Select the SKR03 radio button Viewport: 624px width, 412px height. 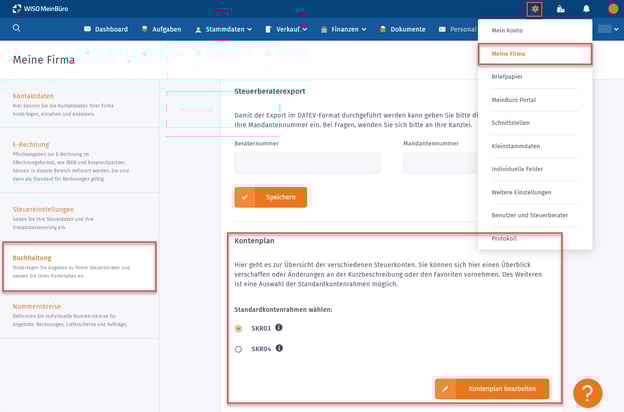[x=238, y=328]
